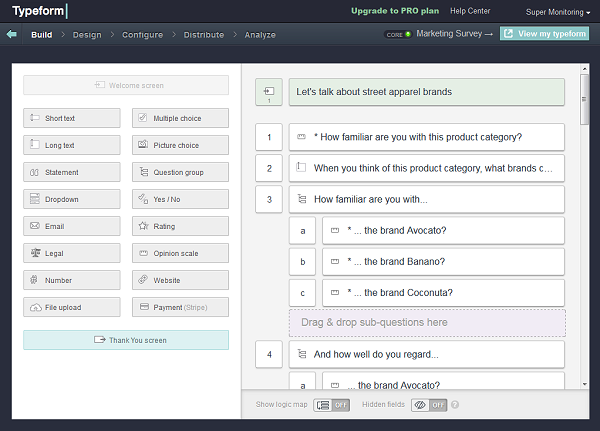Add a Rating question block
This screenshot has height=431, width=600.
[x=180, y=226]
